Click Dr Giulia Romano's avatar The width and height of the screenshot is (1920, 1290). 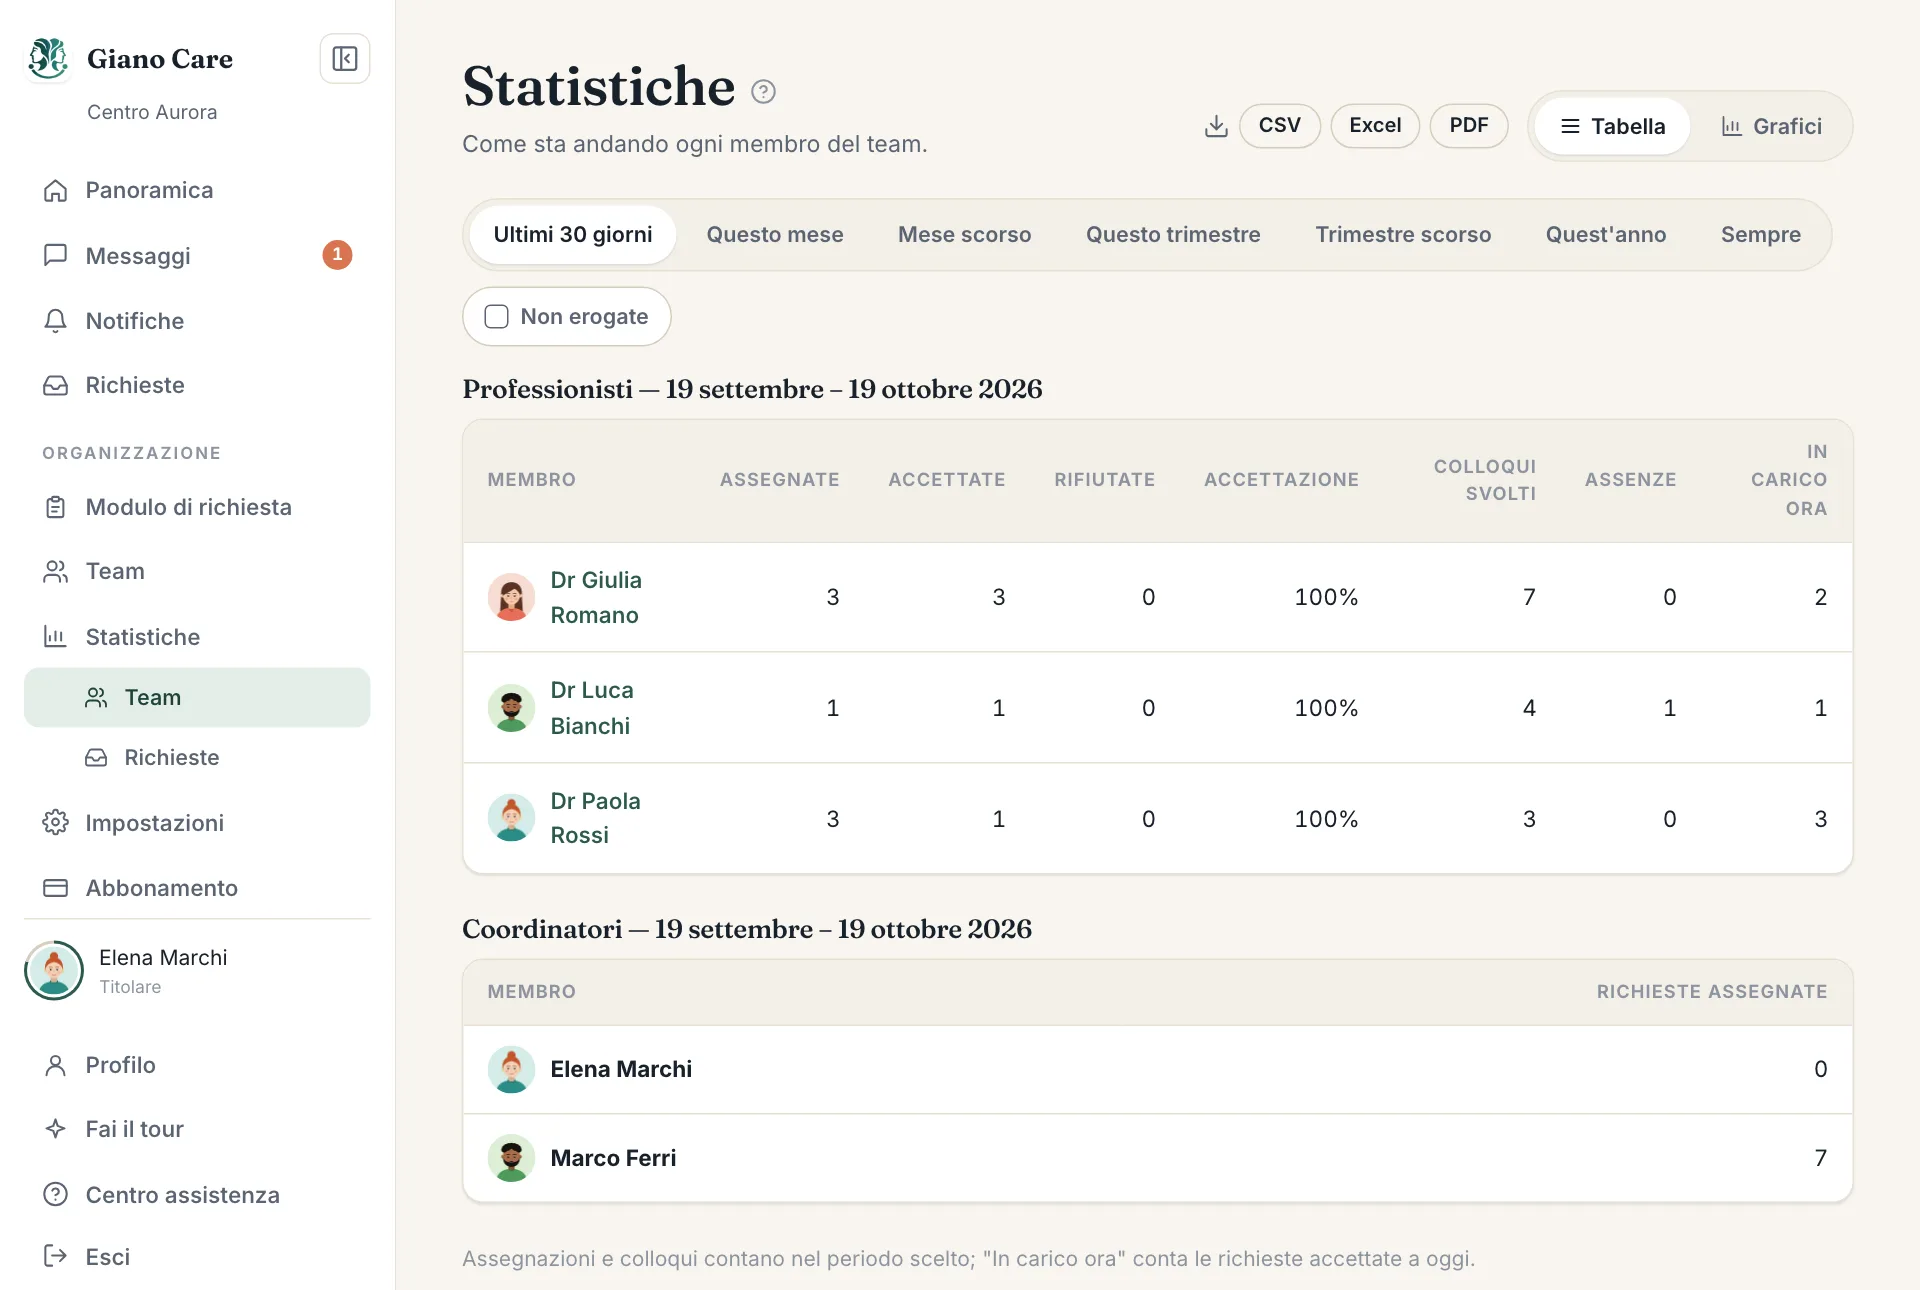(511, 598)
